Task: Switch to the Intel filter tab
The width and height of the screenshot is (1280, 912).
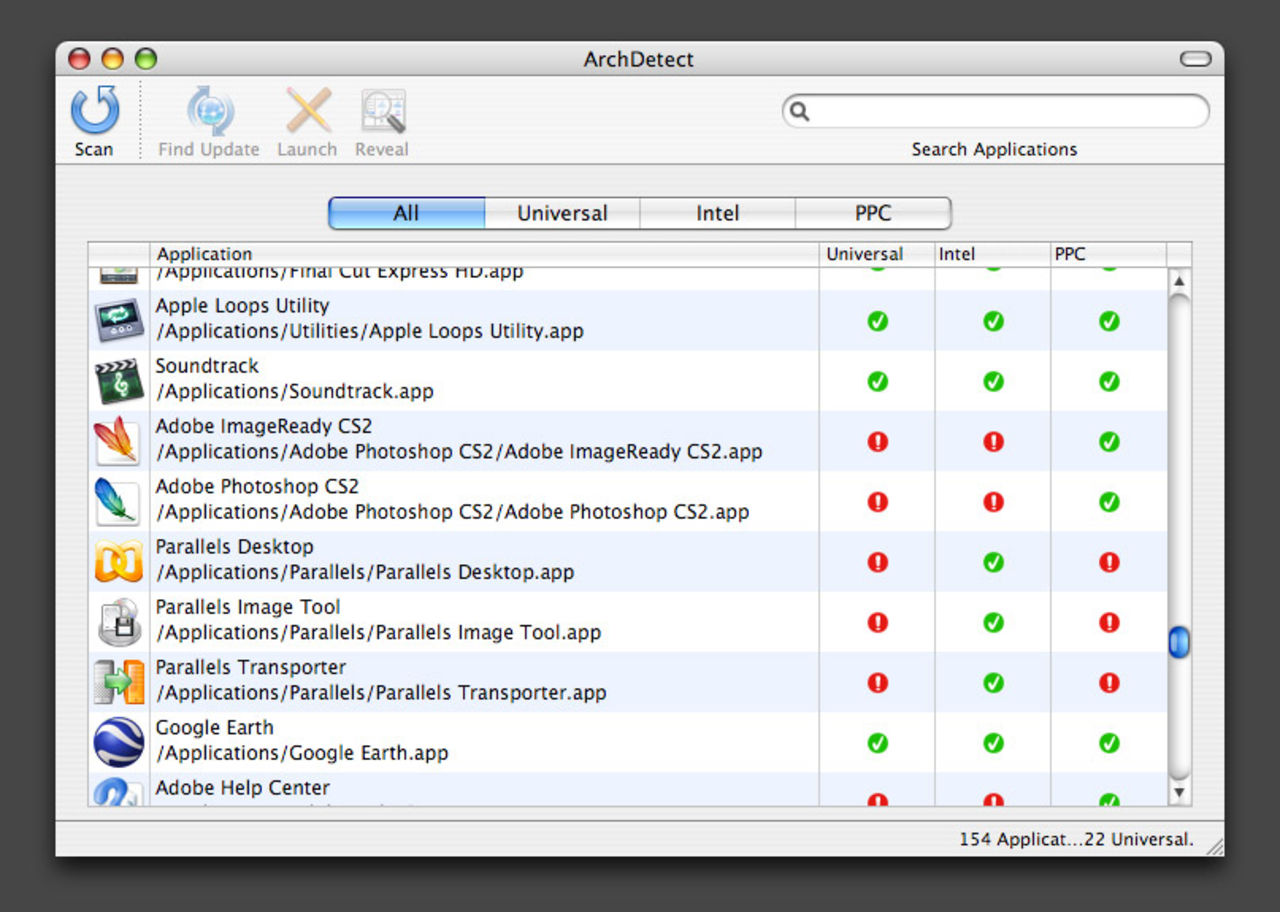Action: coord(717,213)
